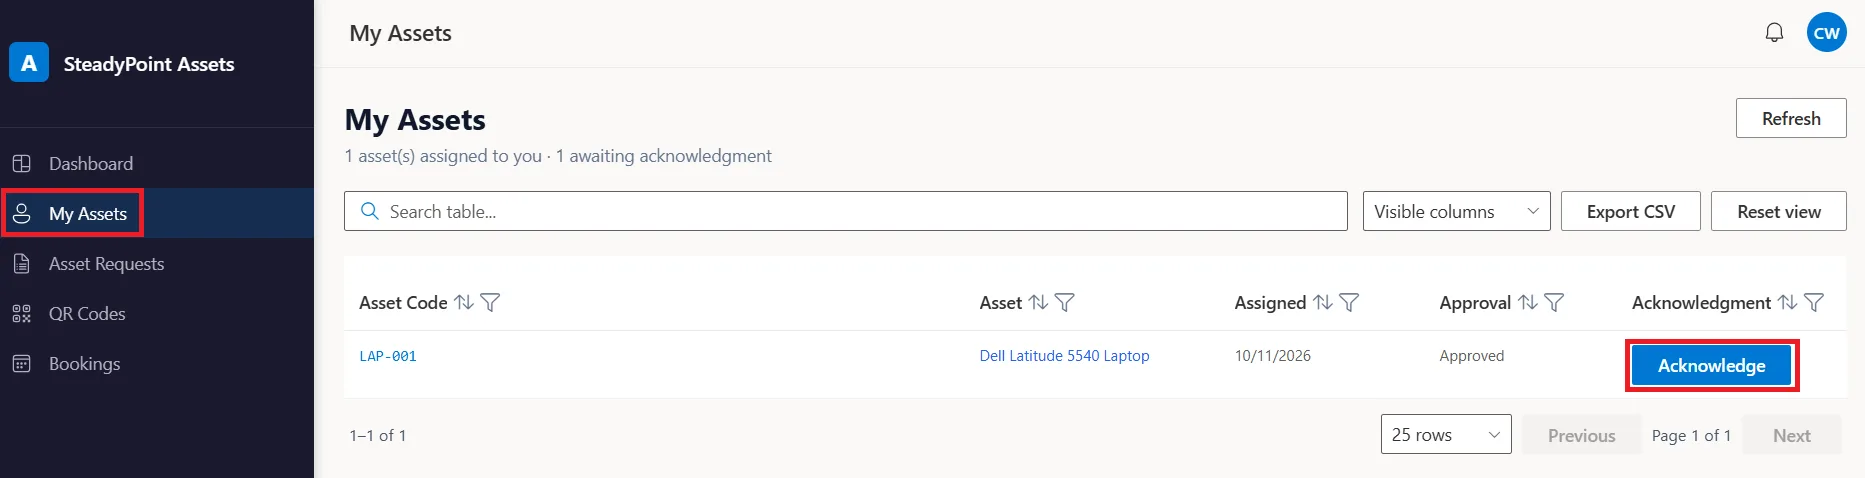Open the LAP-001 asset code link
1865x478 pixels.
(x=388, y=356)
